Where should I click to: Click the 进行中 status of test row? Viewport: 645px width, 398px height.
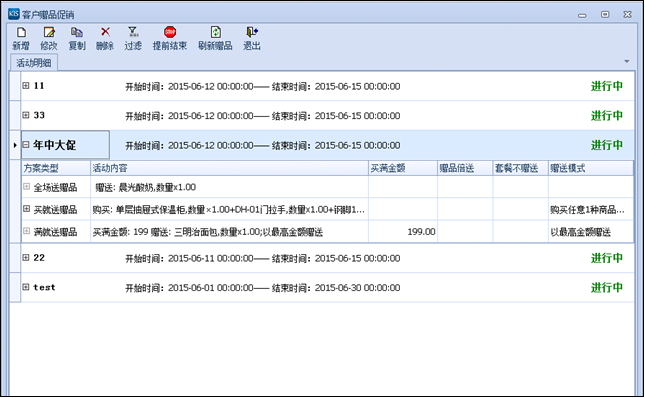607,287
